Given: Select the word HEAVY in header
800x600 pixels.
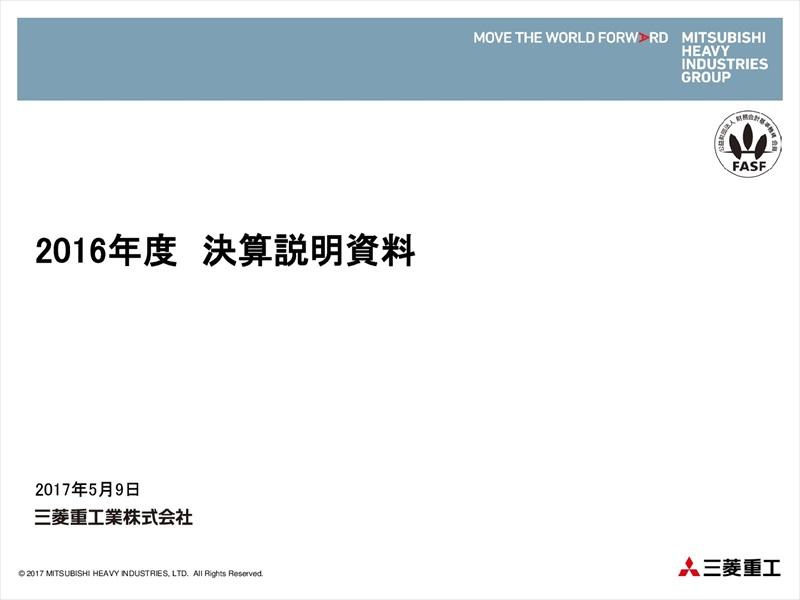Looking at the screenshot, I should pos(704,51).
